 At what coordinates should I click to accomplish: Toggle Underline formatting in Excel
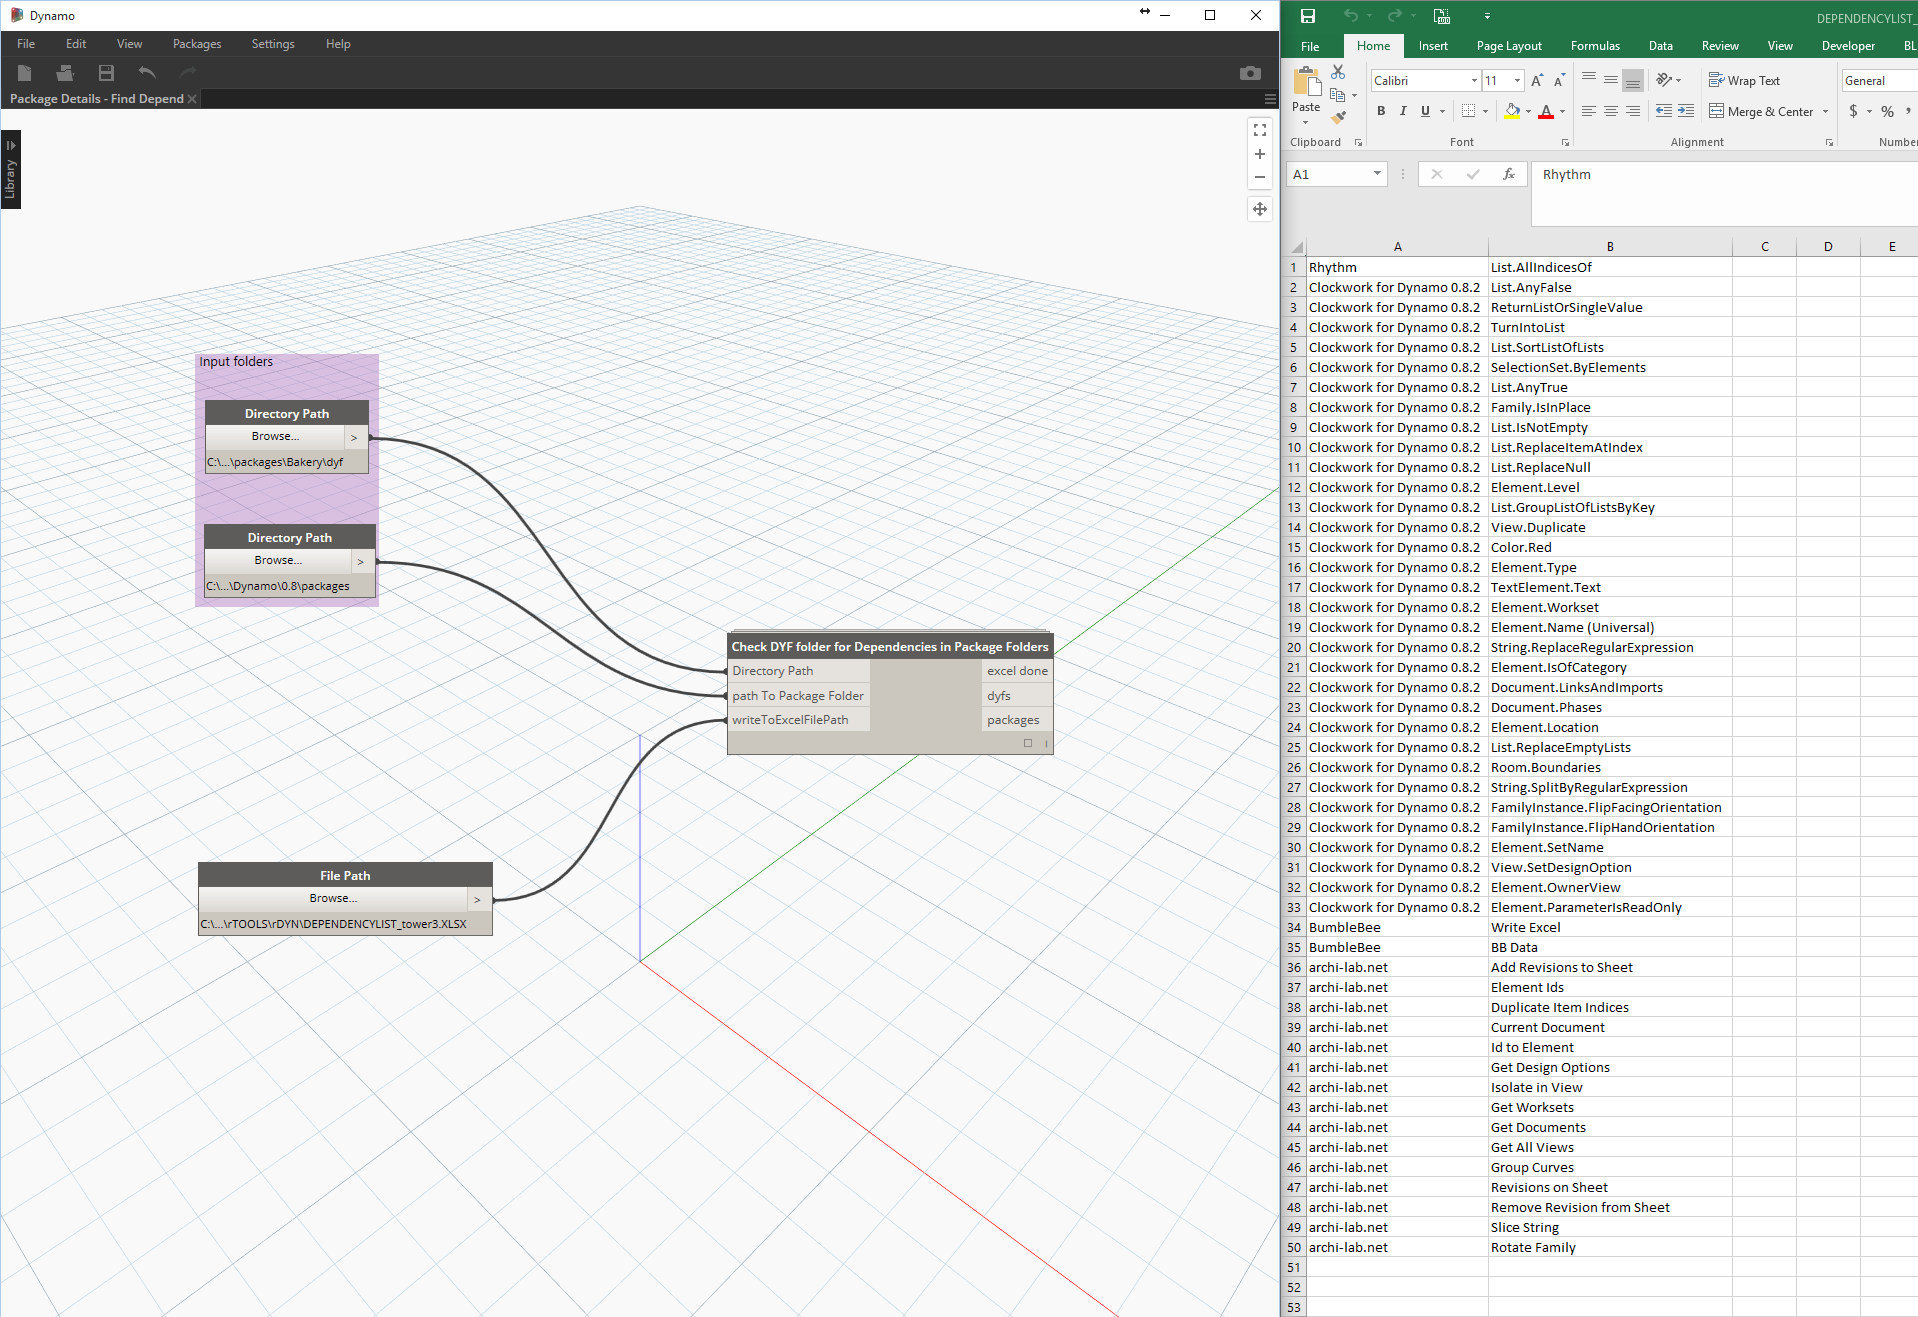[1425, 111]
